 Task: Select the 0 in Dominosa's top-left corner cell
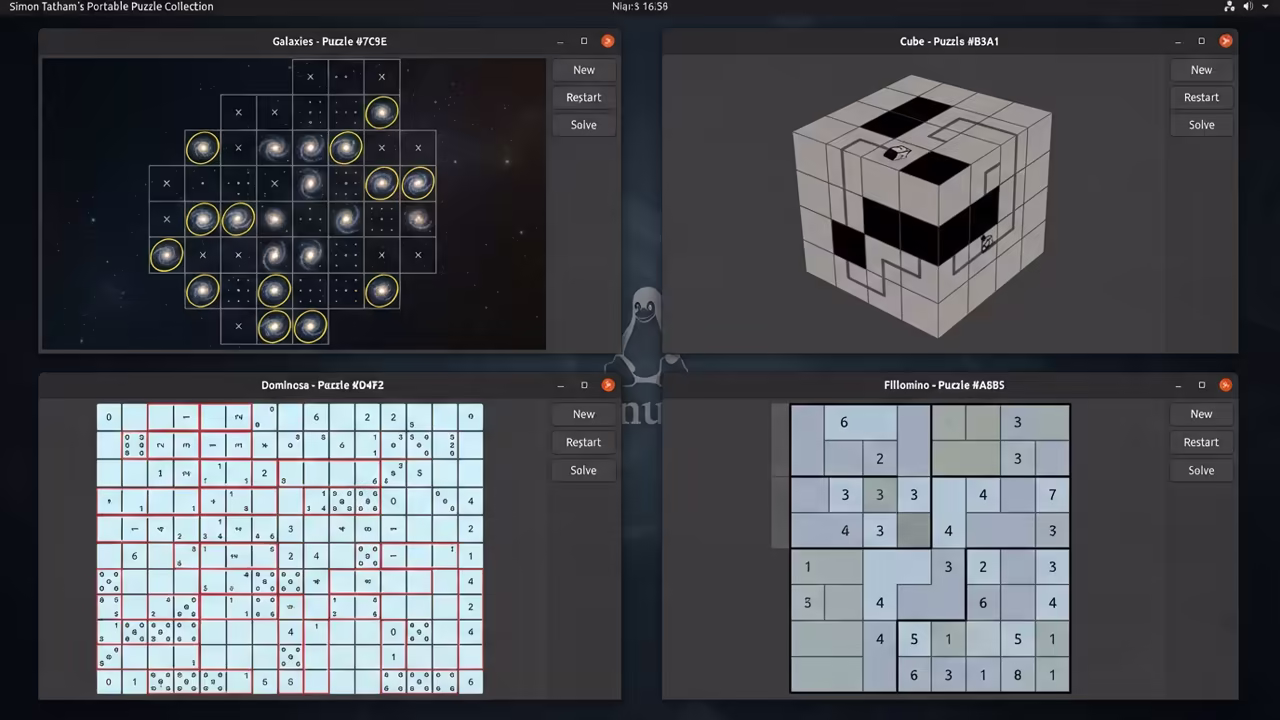(x=109, y=417)
